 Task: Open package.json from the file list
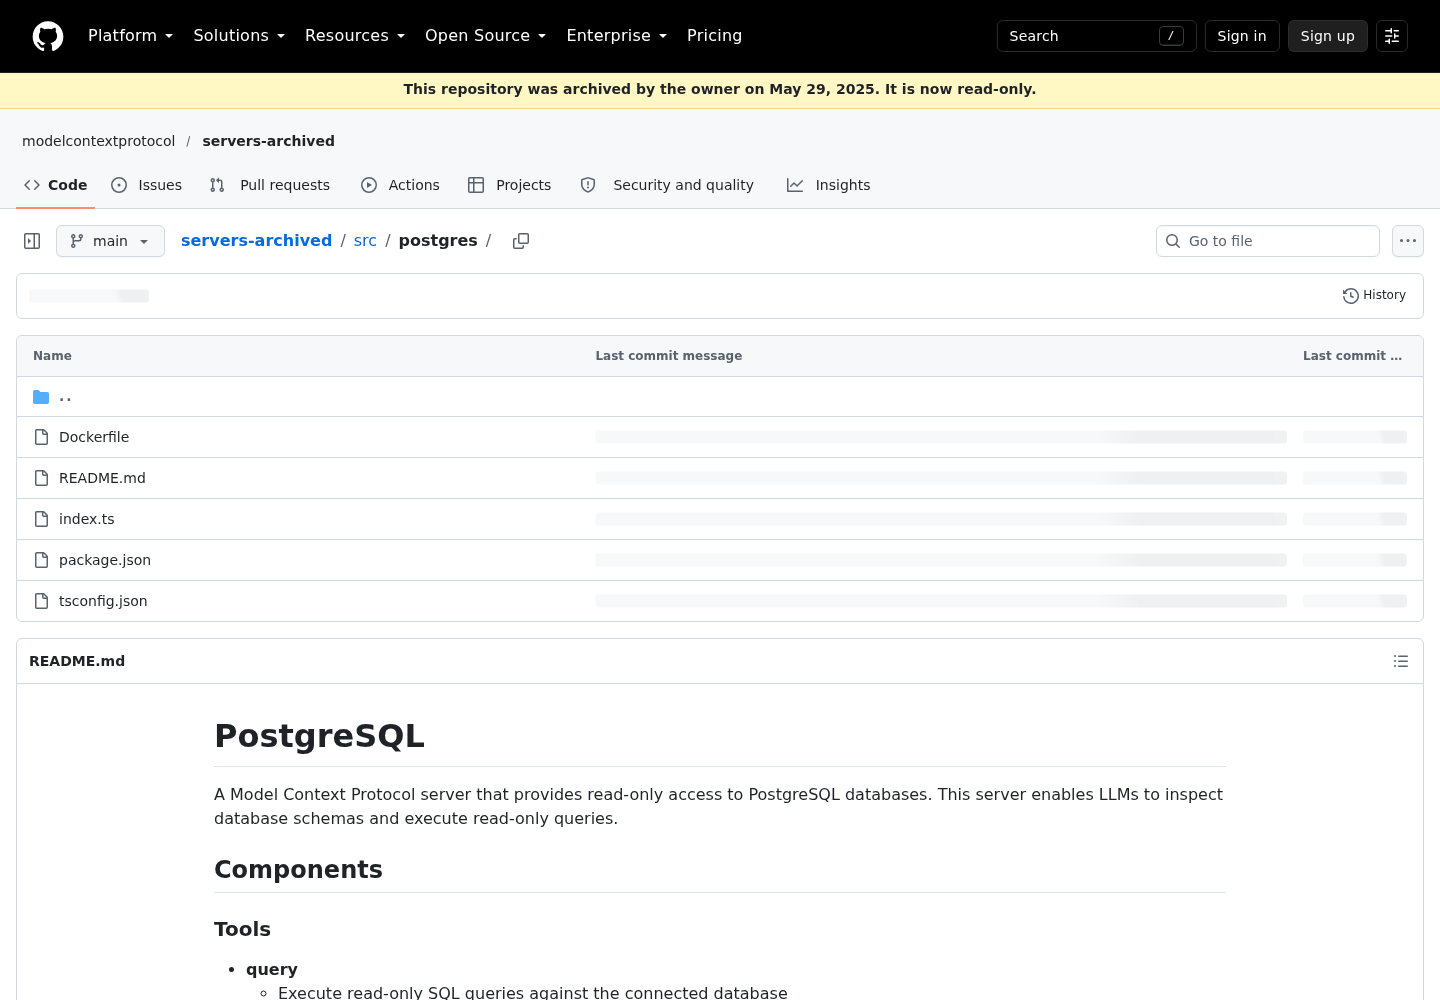[x=105, y=560]
